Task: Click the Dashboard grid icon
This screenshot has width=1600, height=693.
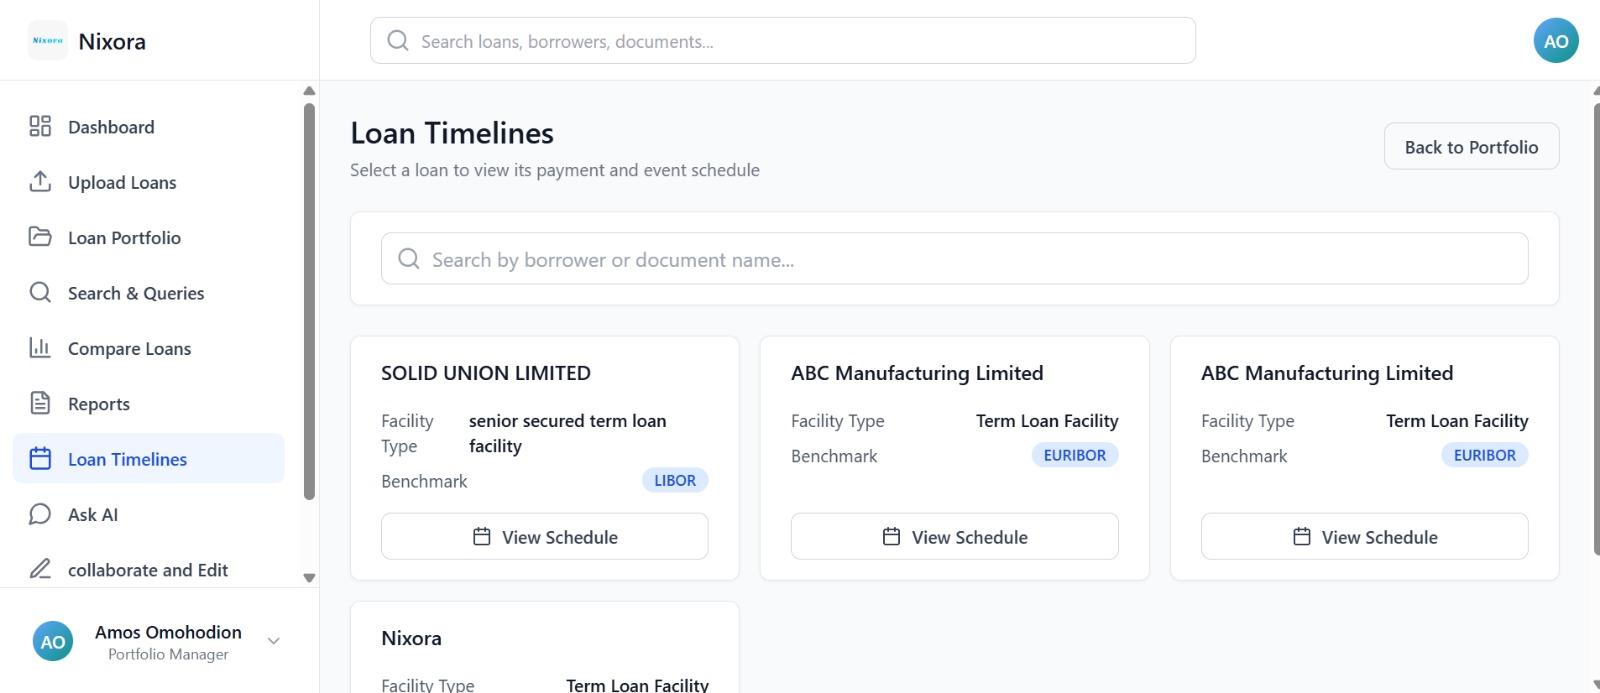Action: [x=40, y=126]
